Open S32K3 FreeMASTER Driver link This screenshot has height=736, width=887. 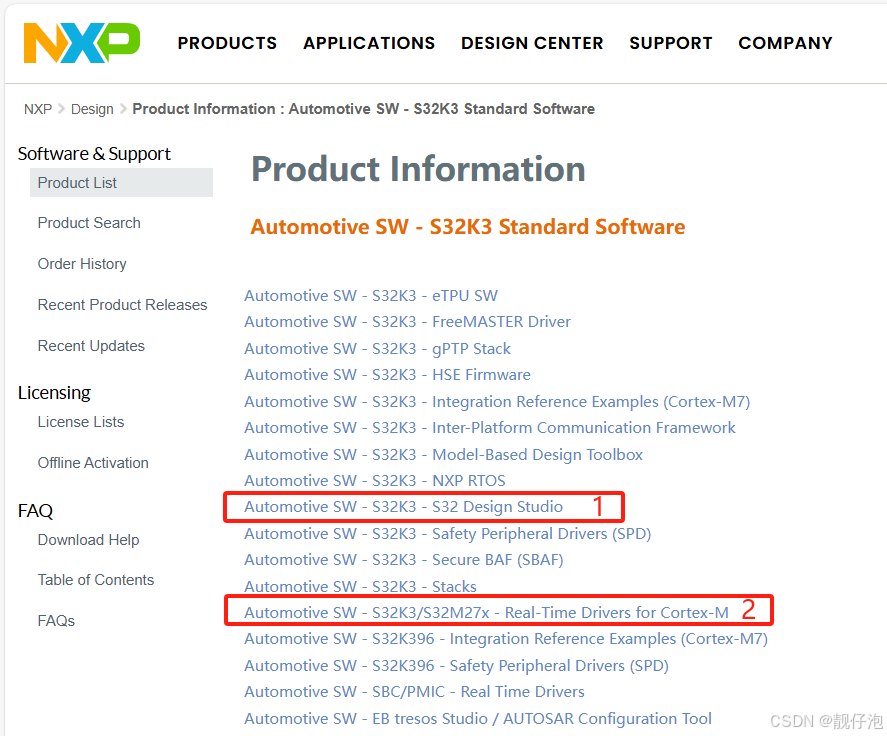coord(407,321)
